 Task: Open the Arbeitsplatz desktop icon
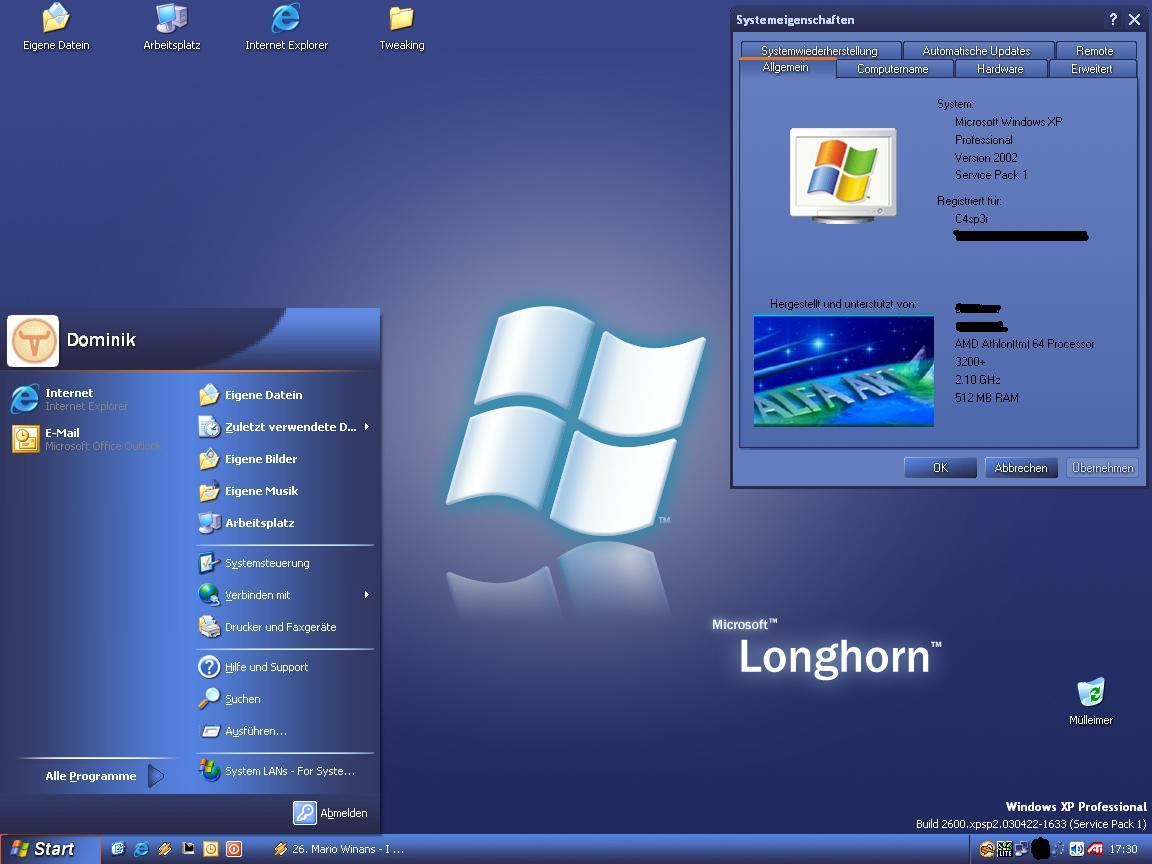pyautogui.click(x=172, y=27)
